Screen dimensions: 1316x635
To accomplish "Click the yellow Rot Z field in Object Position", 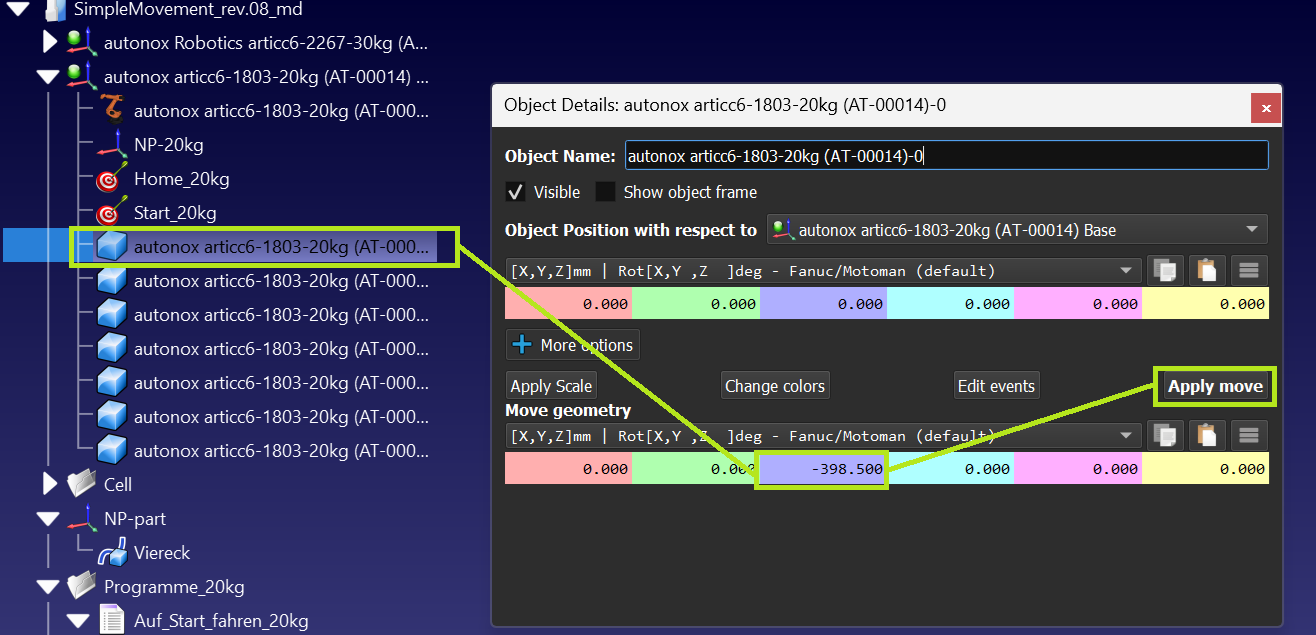I will [x=1205, y=304].
